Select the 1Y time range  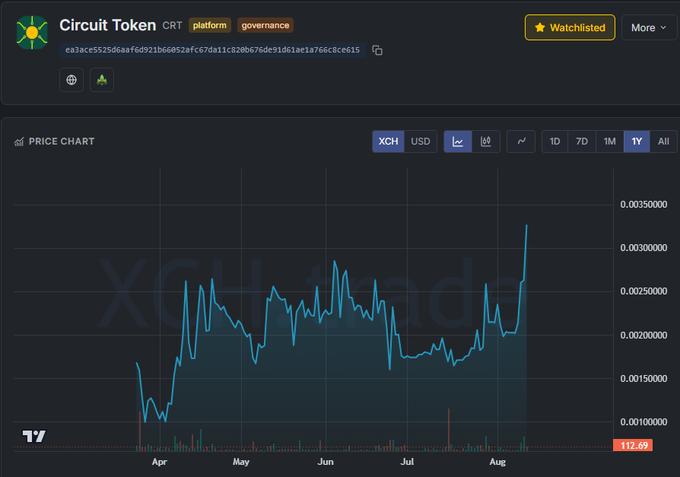pyautogui.click(x=637, y=141)
